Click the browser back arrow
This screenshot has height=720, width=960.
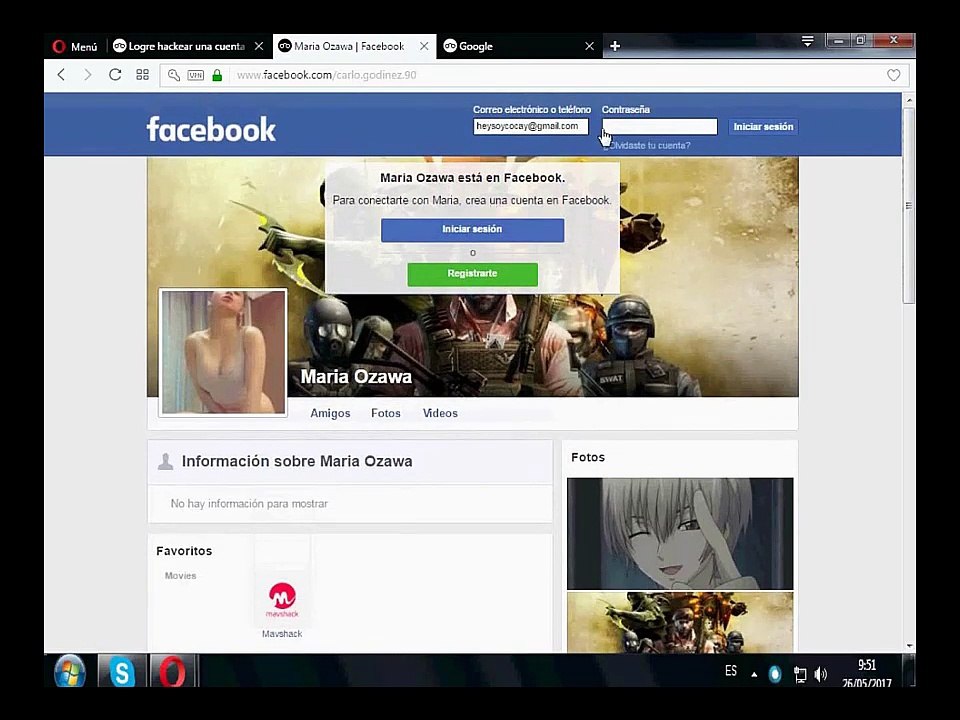tap(61, 75)
